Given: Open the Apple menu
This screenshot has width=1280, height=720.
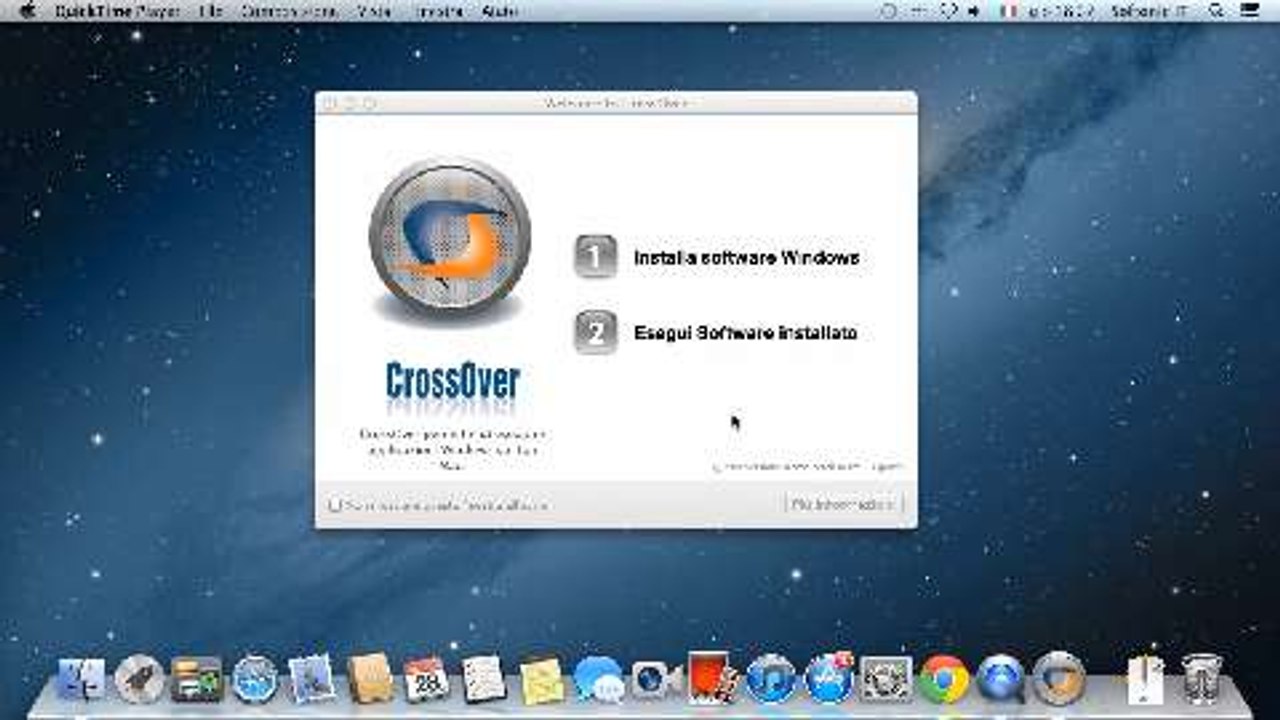Looking at the screenshot, I should (x=27, y=11).
